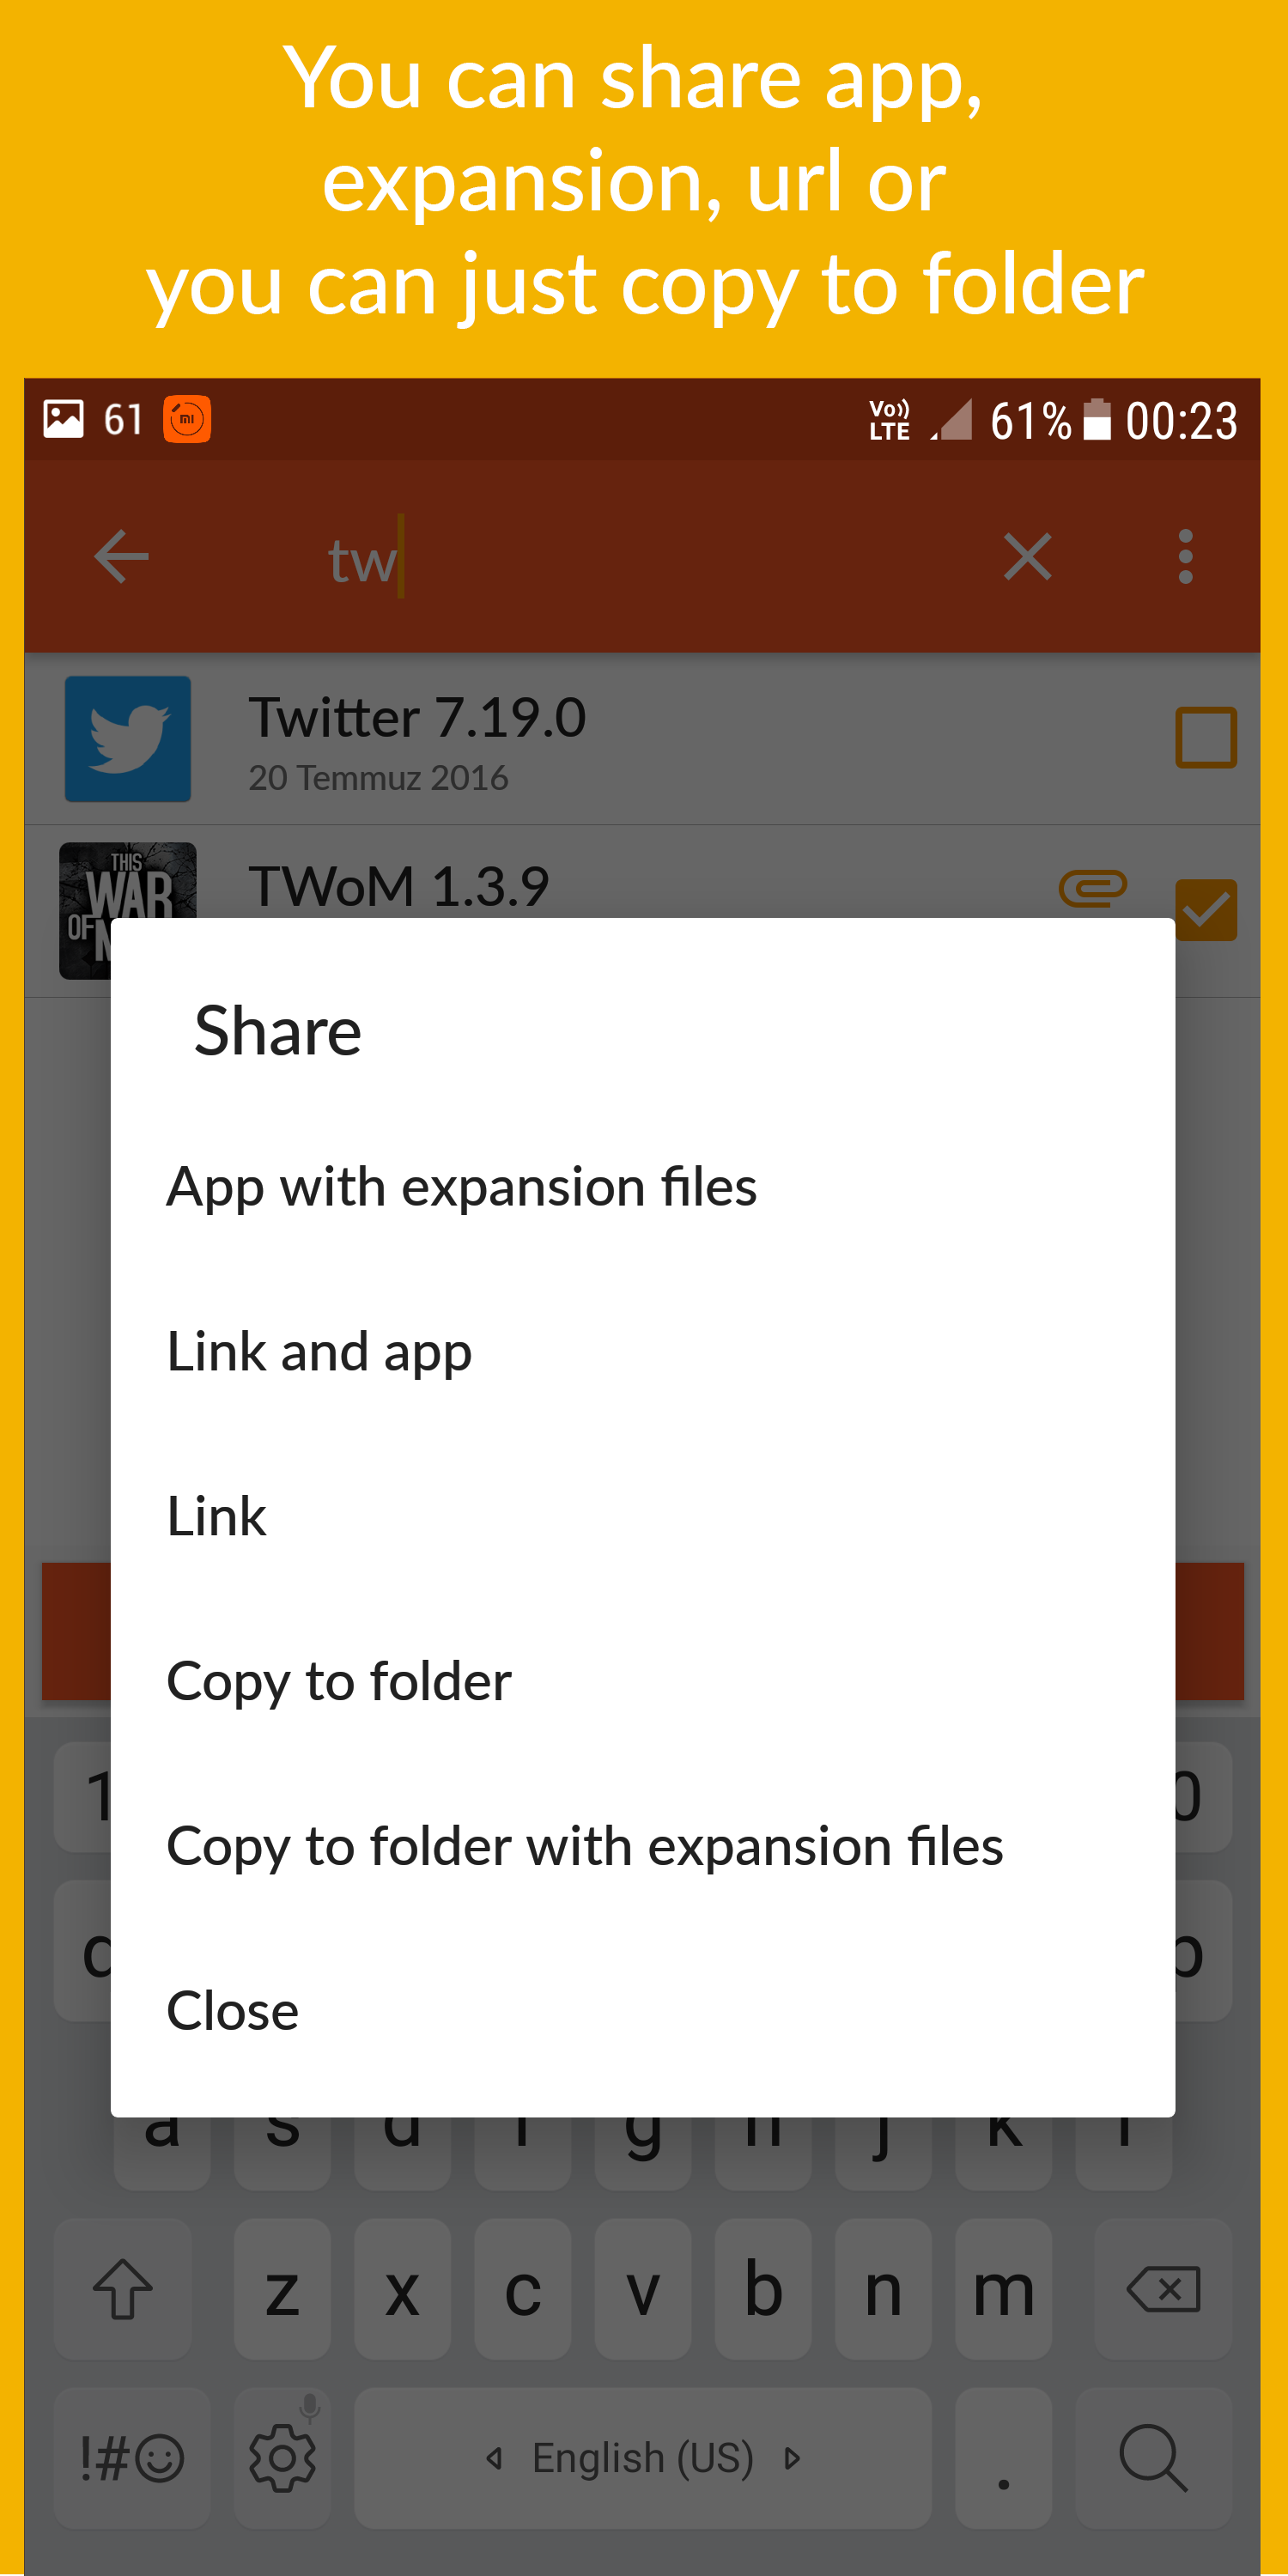Tap the back arrow in toolbar
Screen dimensions: 1288x2576
(x=121, y=556)
